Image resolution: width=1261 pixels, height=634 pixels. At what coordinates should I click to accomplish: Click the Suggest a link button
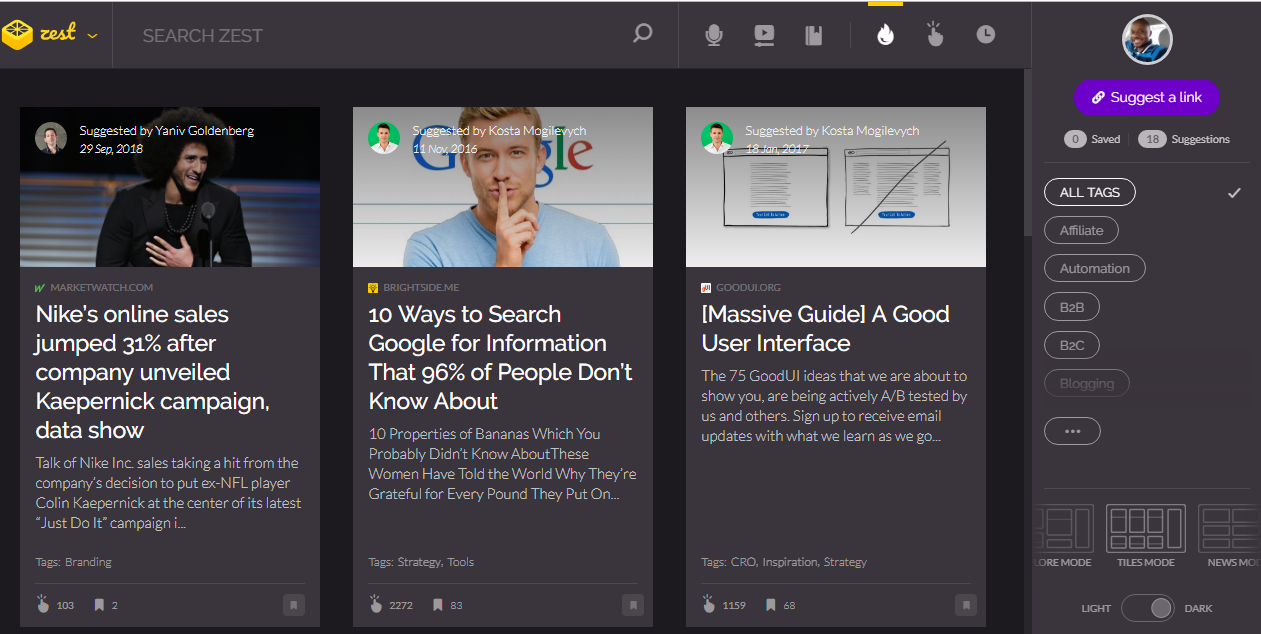pyautogui.click(x=1147, y=97)
